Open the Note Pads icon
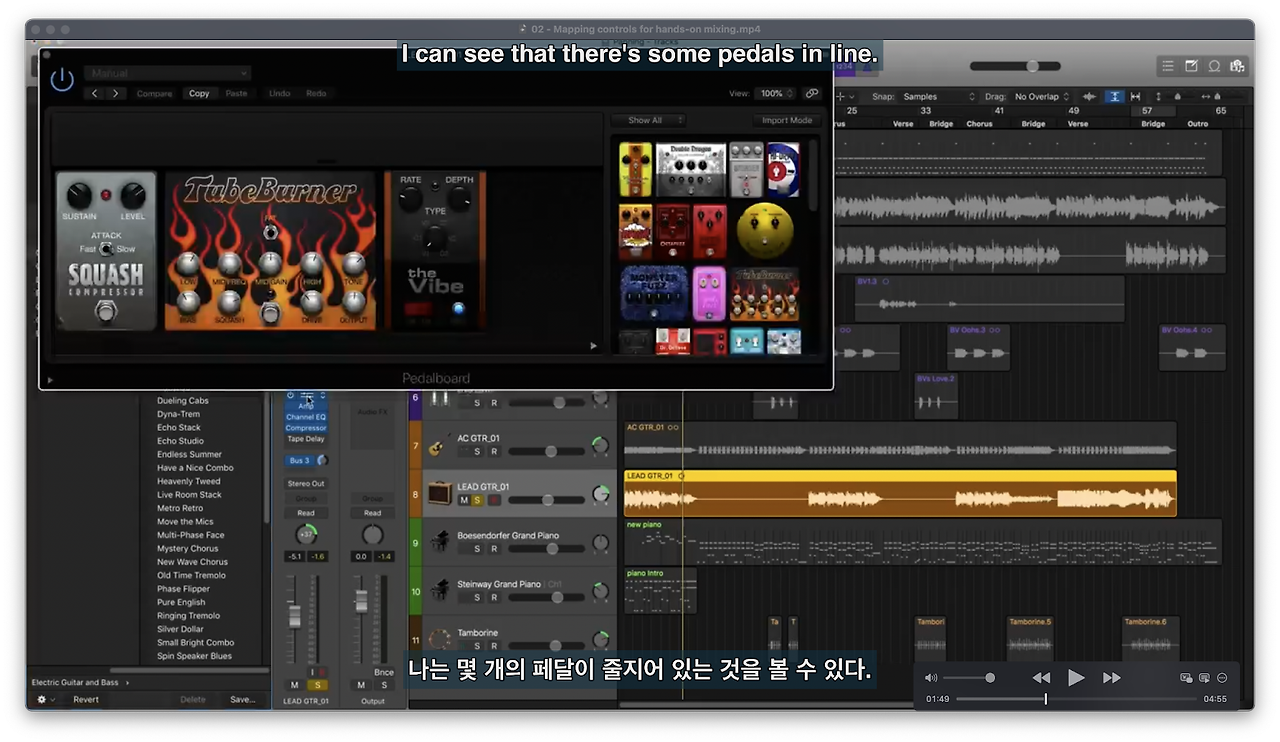This screenshot has height=742, width=1280. (x=1191, y=66)
